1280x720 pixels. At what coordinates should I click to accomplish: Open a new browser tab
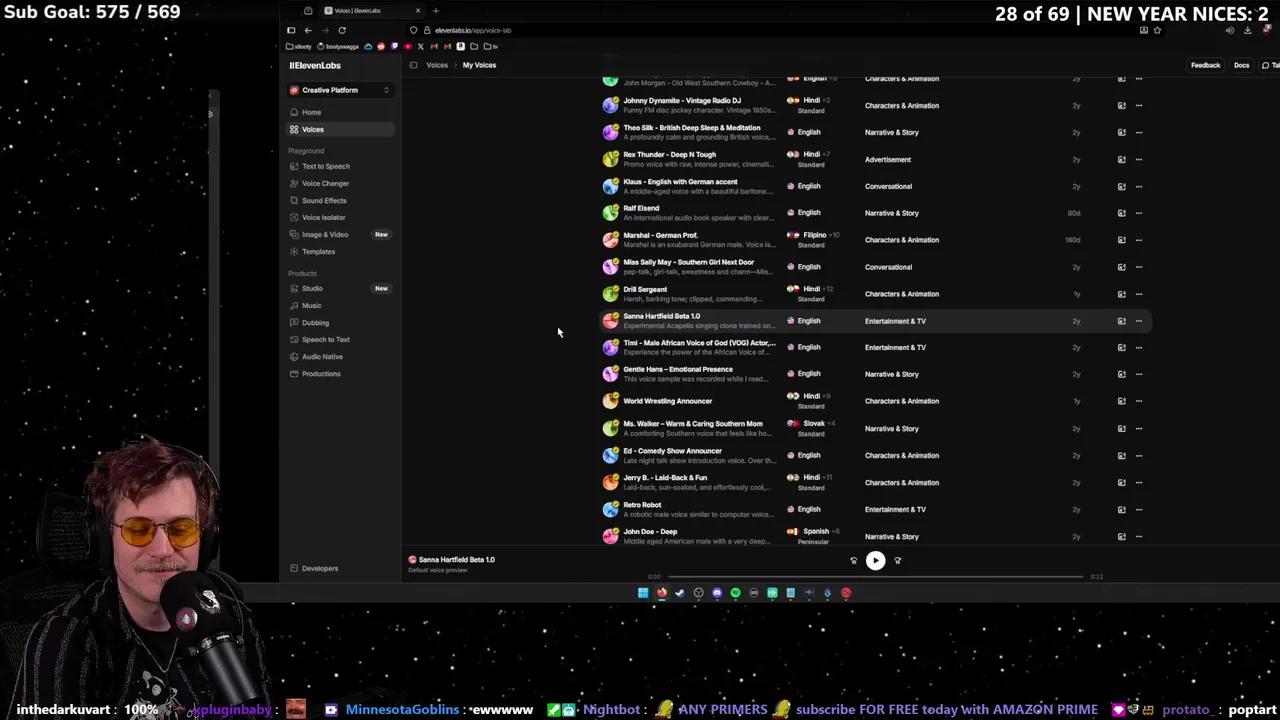pyautogui.click(x=435, y=10)
